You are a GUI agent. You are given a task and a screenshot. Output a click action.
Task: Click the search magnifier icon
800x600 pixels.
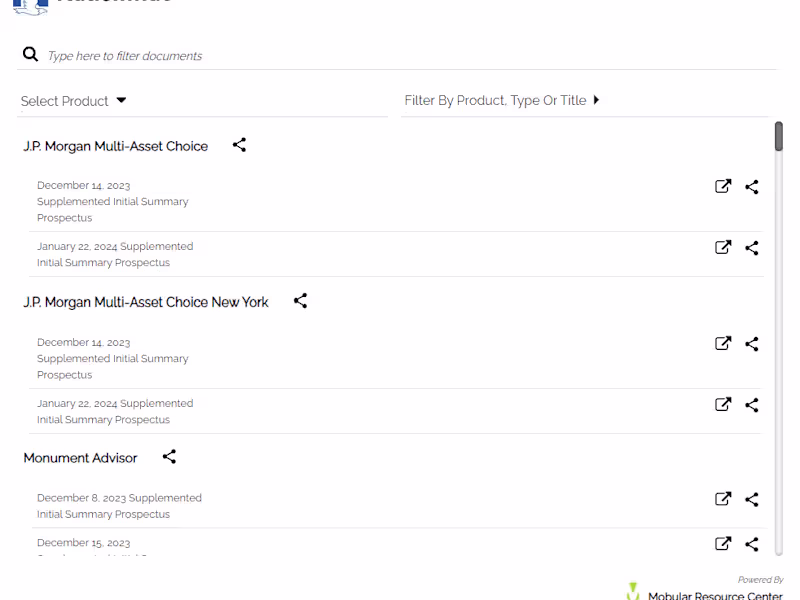click(x=31, y=55)
